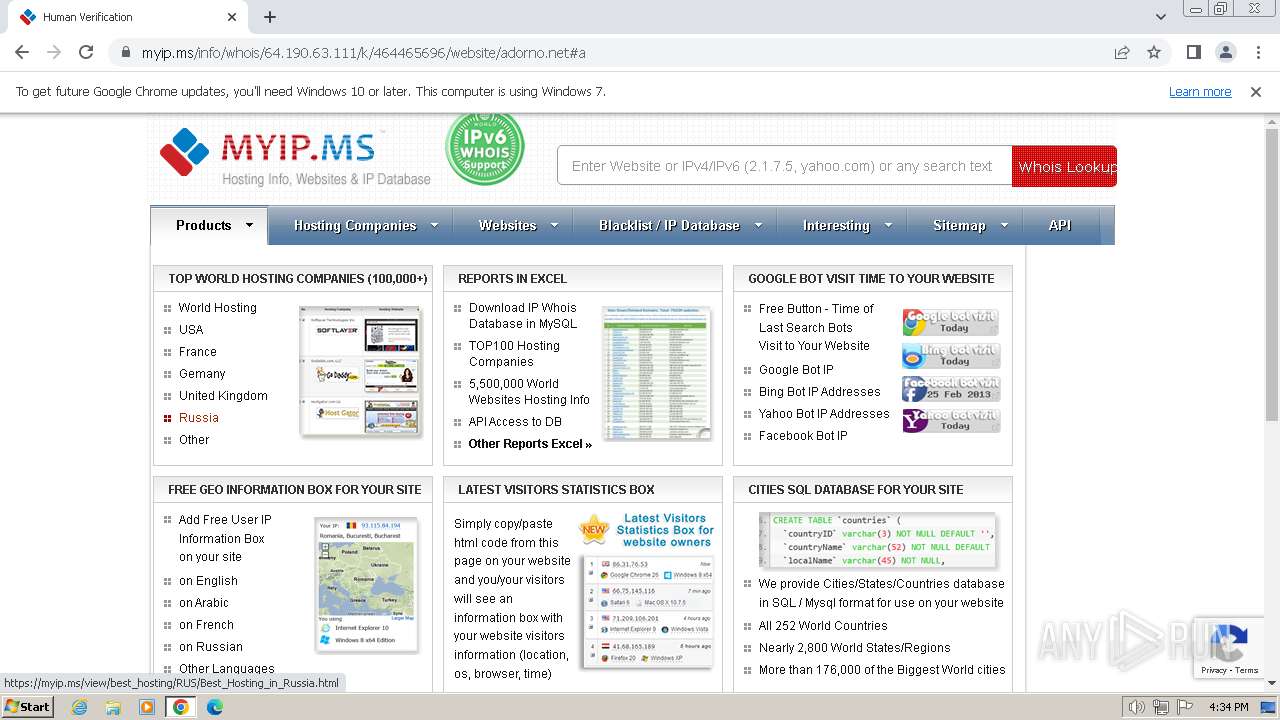Open the API Access to DB link
Screen dimensions: 1280x720
[x=515, y=422]
